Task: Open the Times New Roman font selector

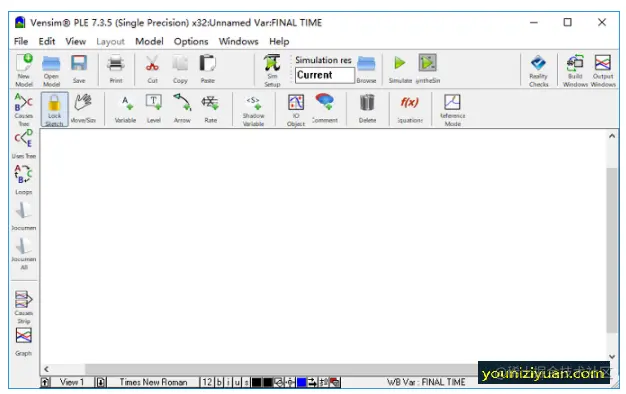Action: pos(153,382)
